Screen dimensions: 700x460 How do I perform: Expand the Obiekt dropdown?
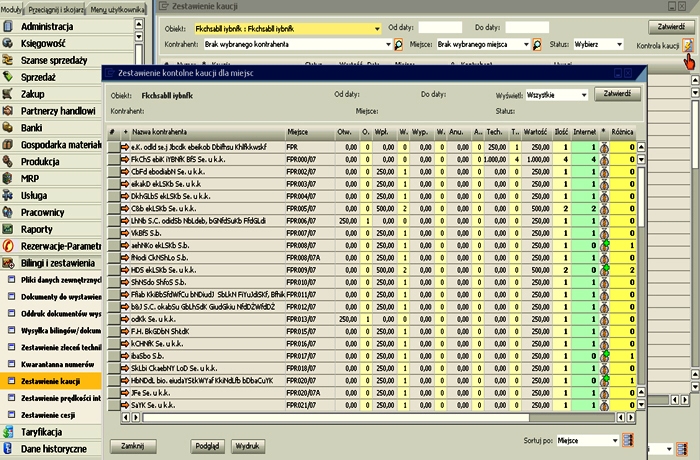(x=377, y=29)
